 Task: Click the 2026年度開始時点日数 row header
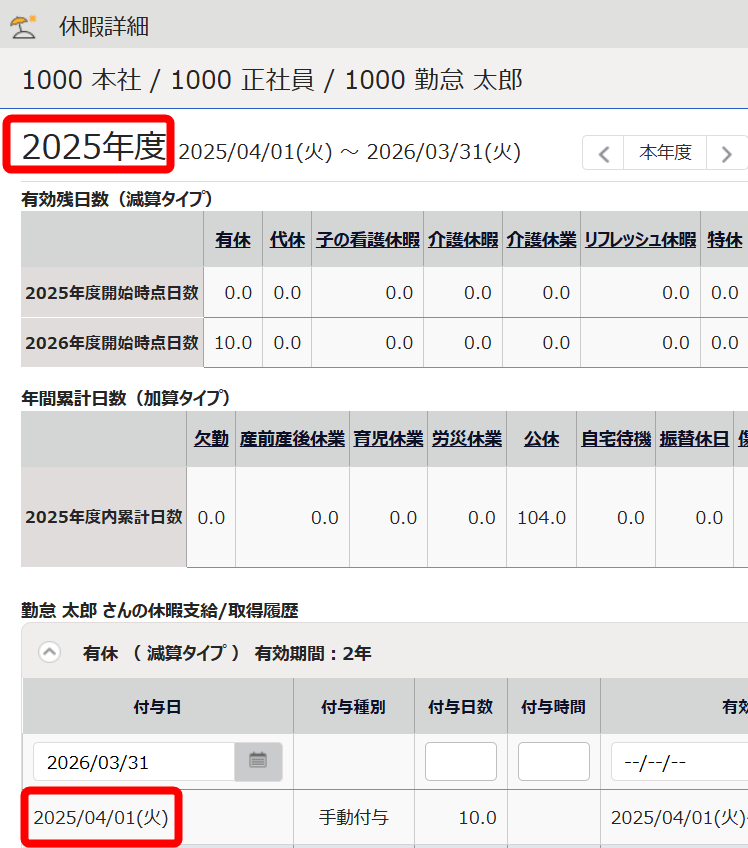pyautogui.click(x=112, y=343)
